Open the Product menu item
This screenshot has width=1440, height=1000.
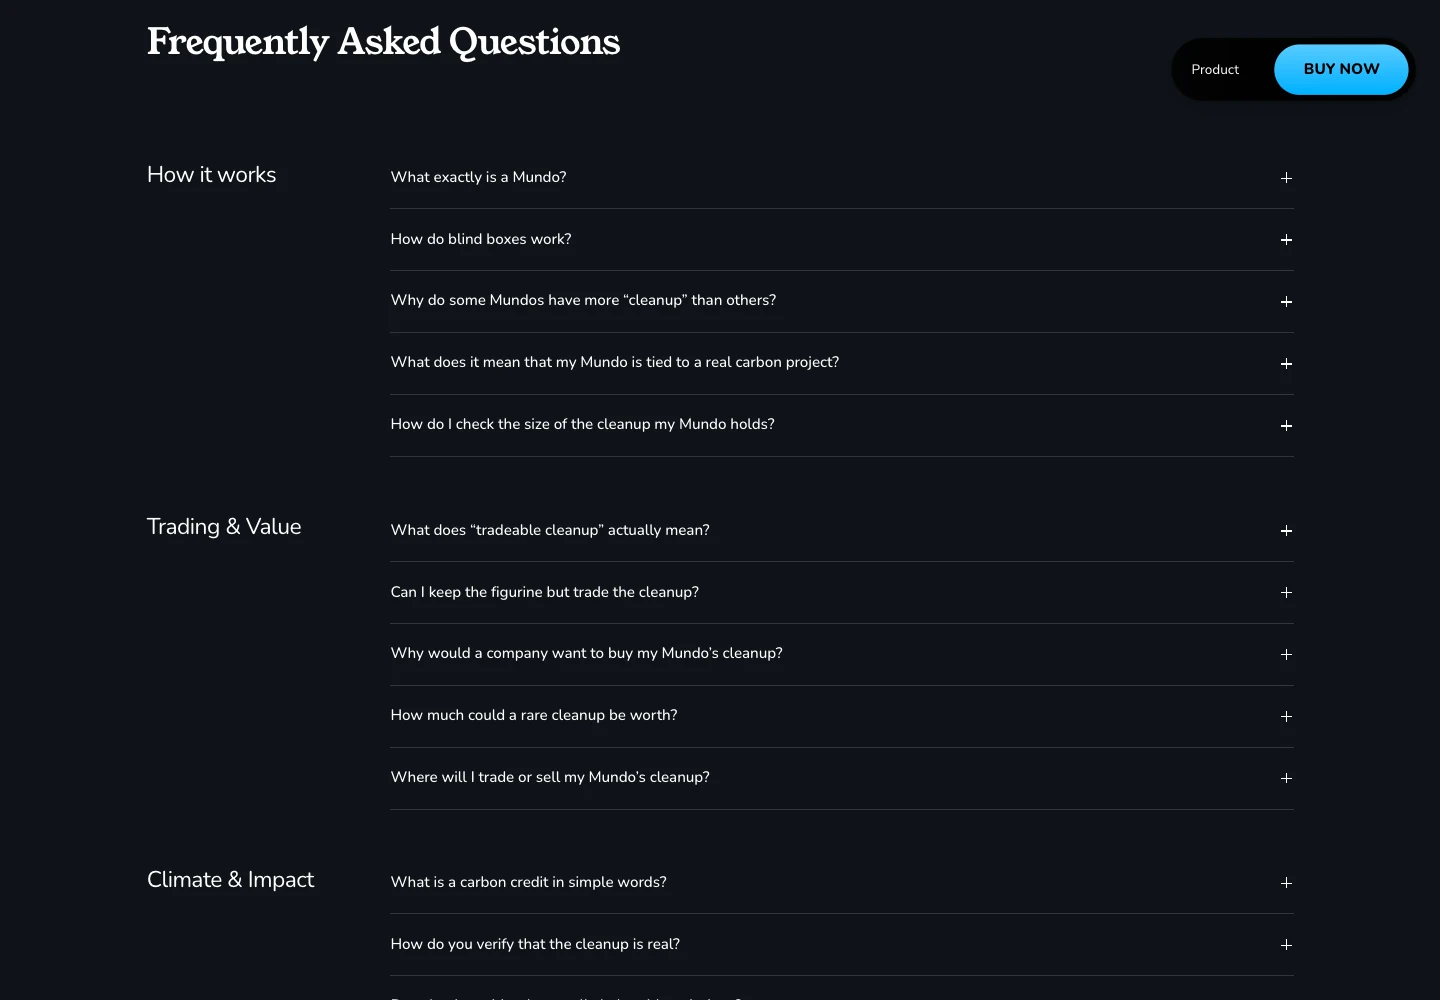coord(1215,69)
